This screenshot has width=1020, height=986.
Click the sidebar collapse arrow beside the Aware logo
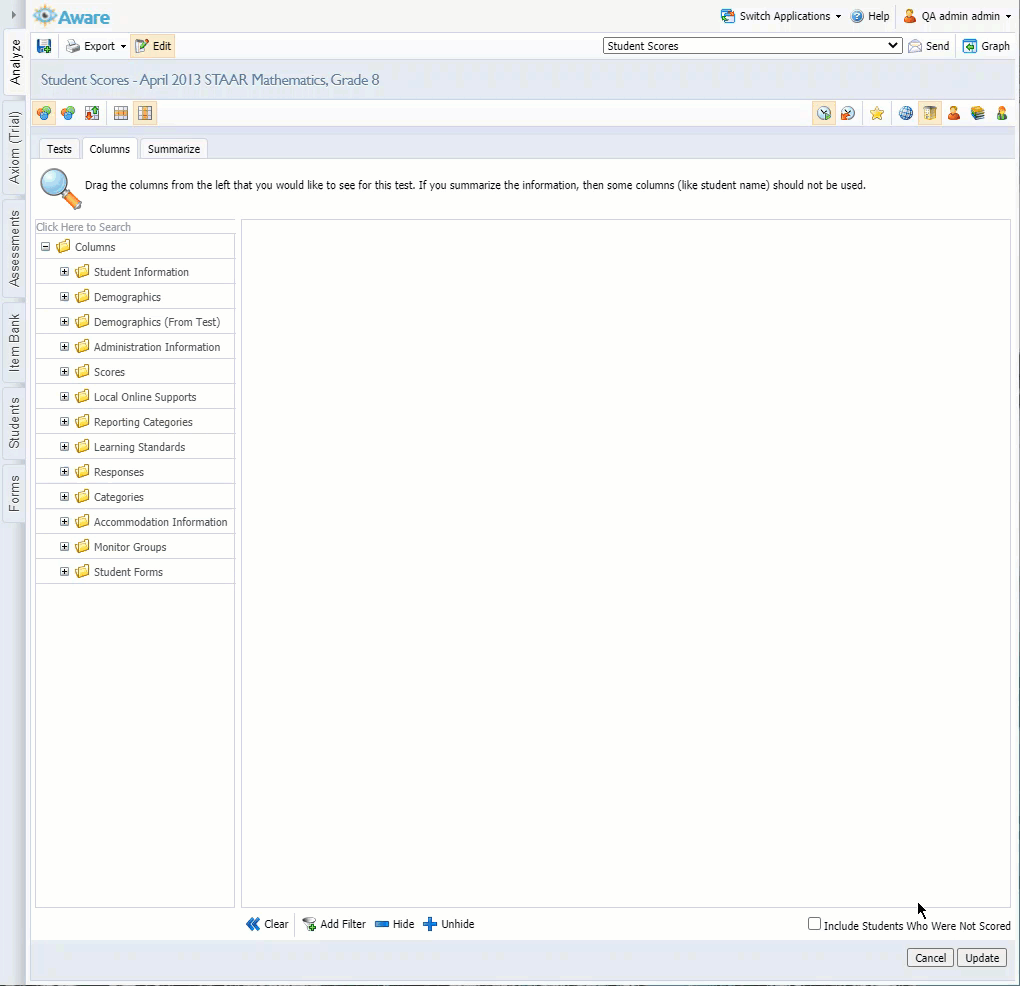(13, 14)
